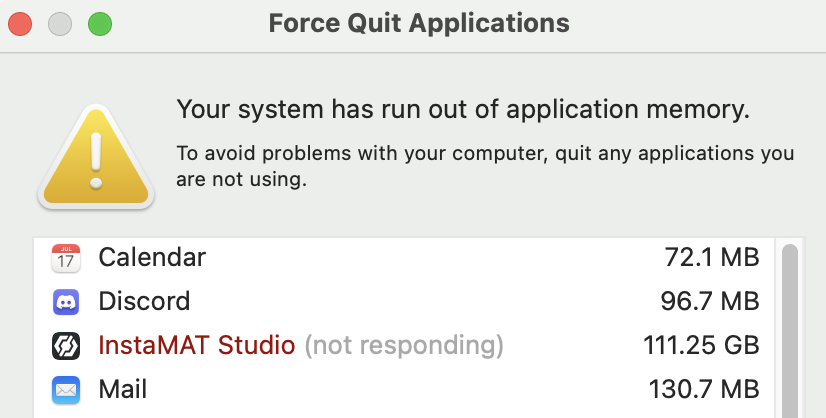Select the InstaMAT Studio name in red

coord(197,345)
